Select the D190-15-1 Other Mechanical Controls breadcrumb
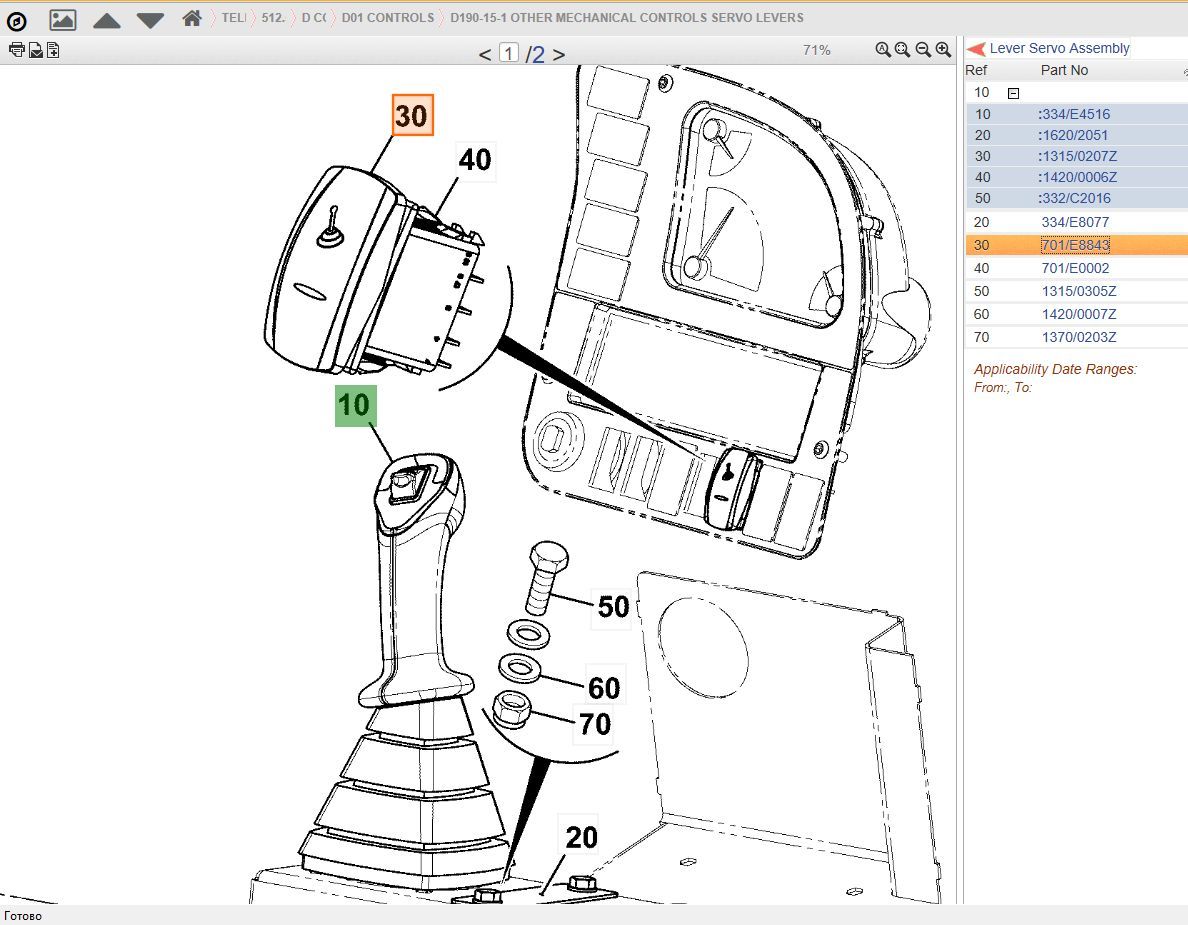The height and width of the screenshot is (925, 1188). pos(626,18)
